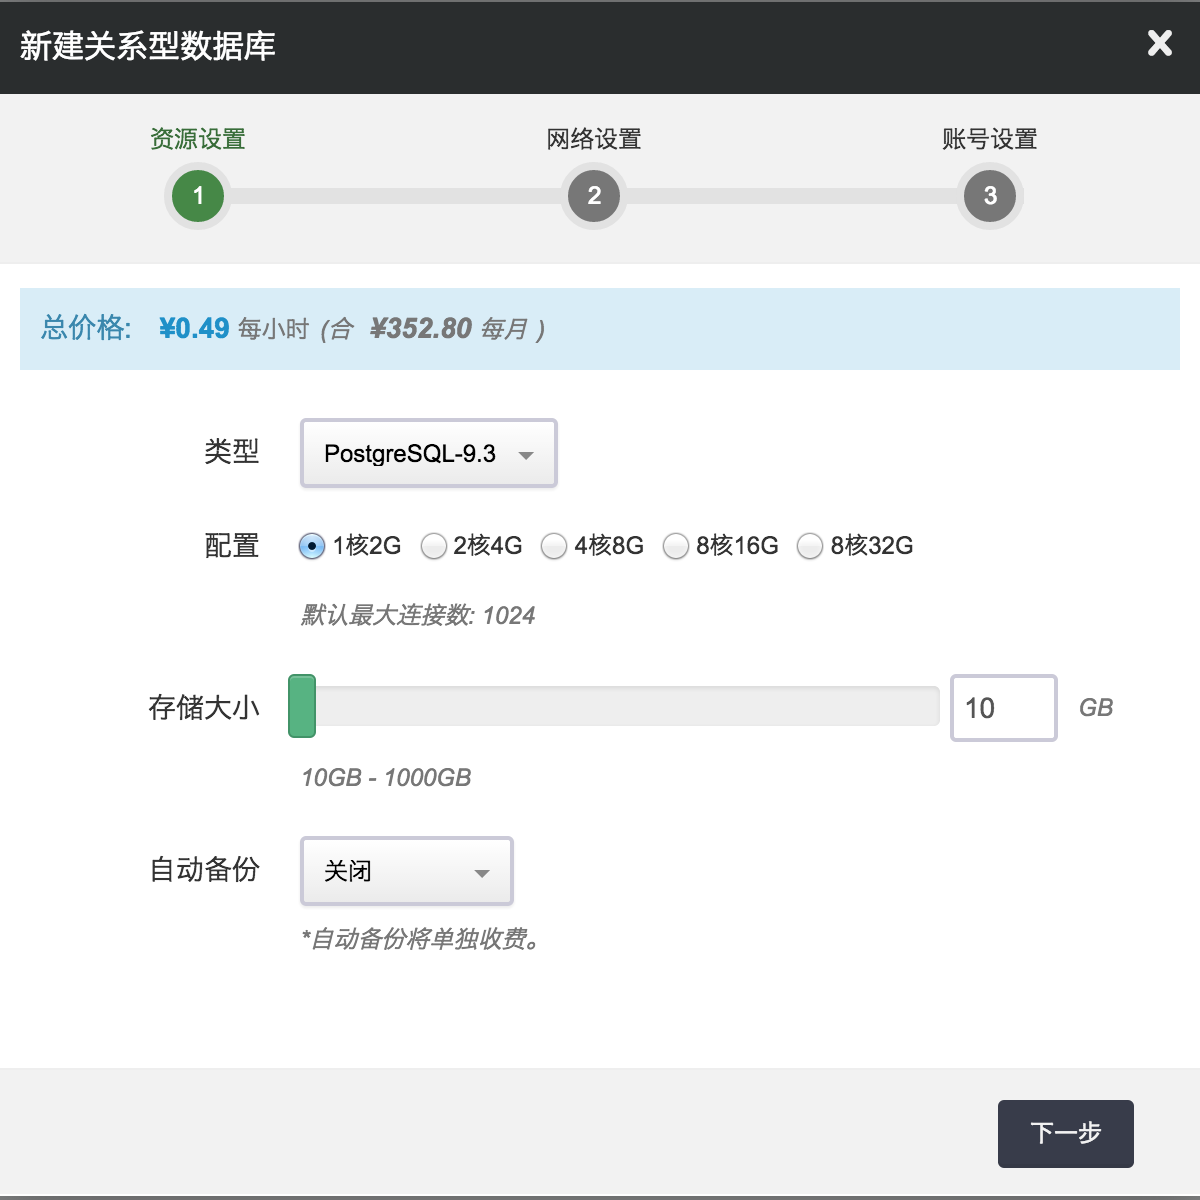
Task: Pick the 4核8G configuration option
Action: 554,546
